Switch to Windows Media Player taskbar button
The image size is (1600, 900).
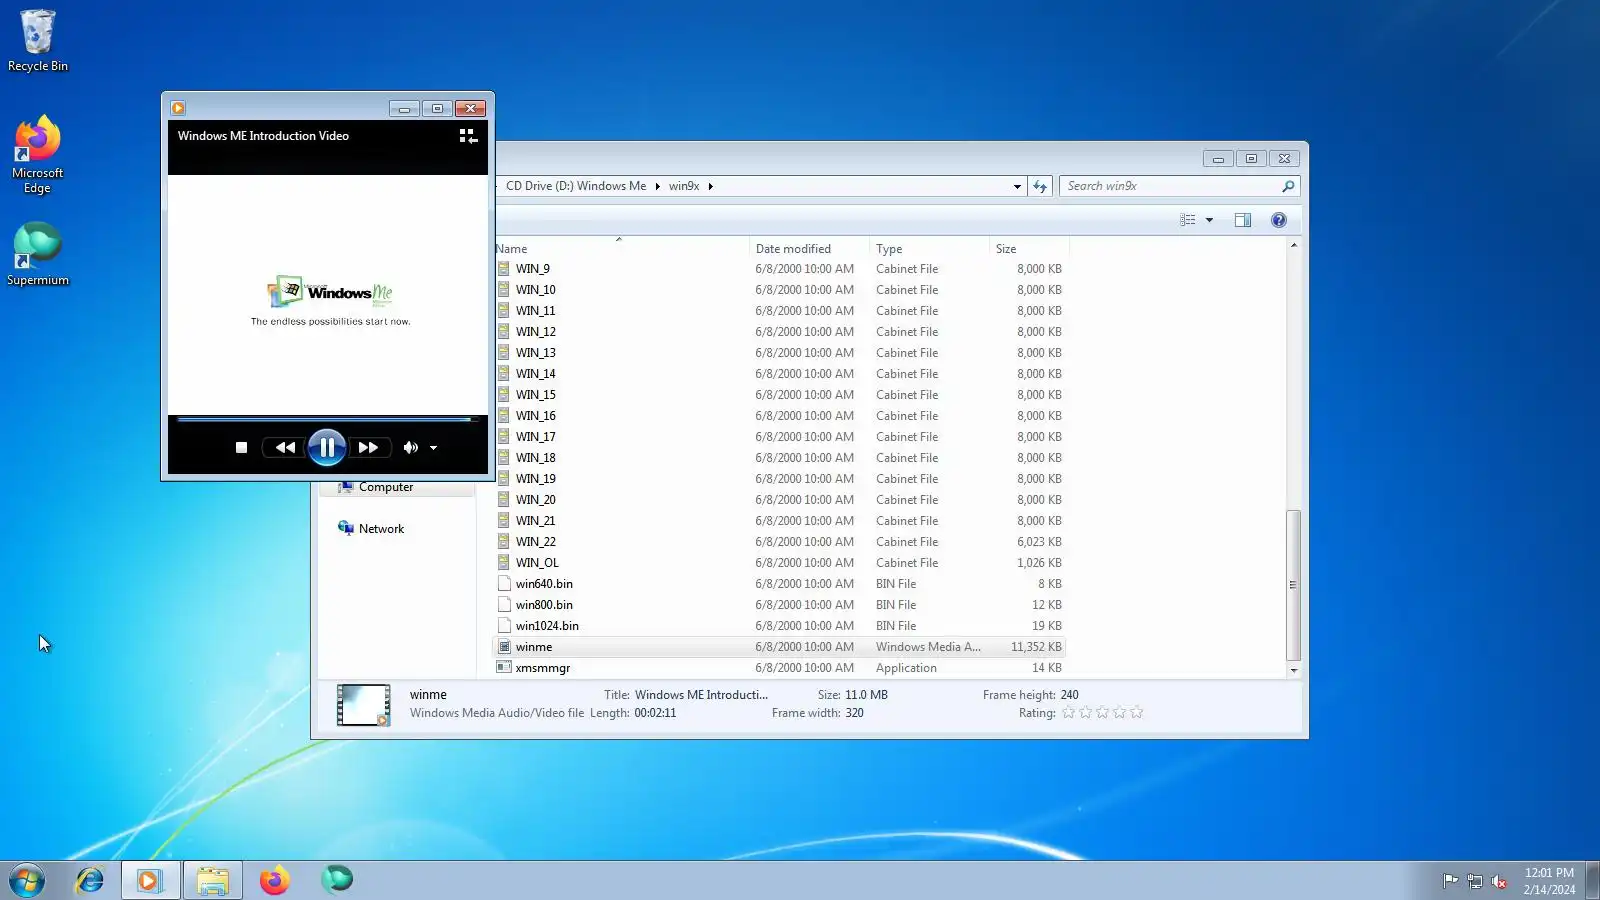(x=150, y=880)
